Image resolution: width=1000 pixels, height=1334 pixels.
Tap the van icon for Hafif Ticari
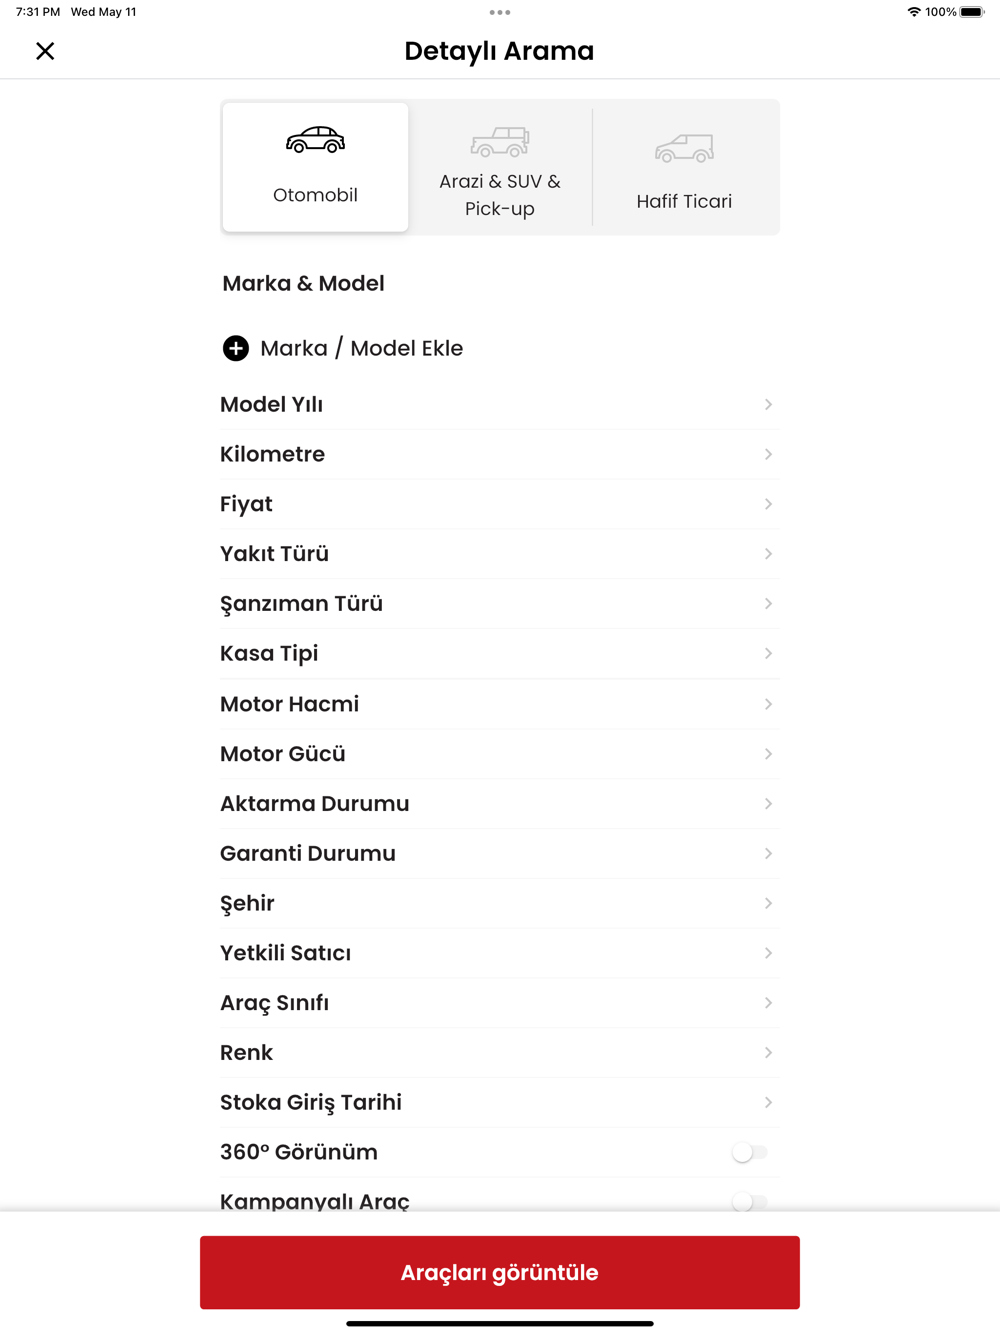point(684,148)
